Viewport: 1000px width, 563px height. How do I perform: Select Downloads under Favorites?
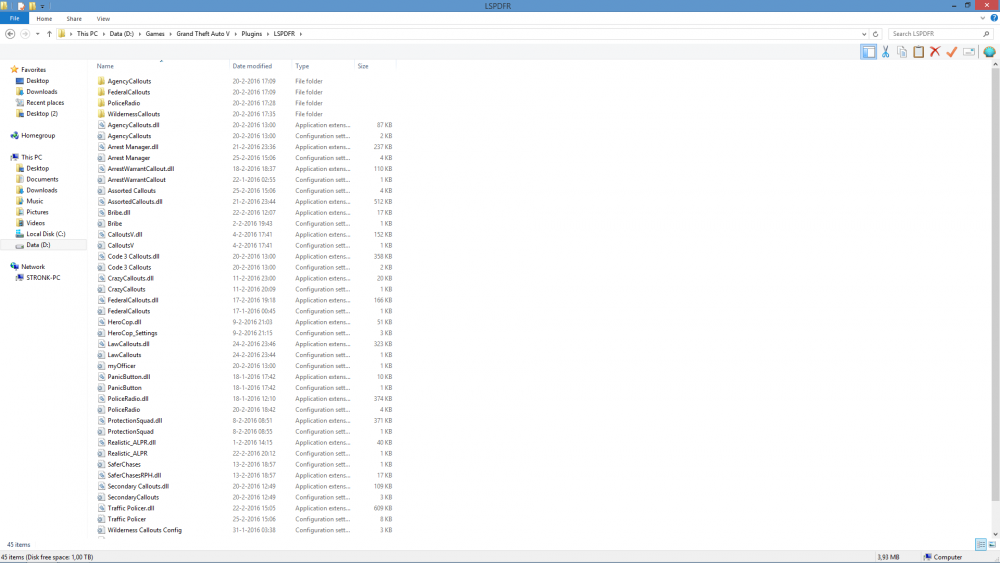[x=41, y=92]
